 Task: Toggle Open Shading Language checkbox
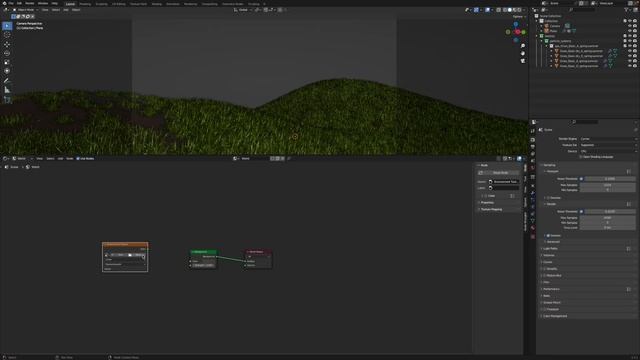tap(581, 157)
